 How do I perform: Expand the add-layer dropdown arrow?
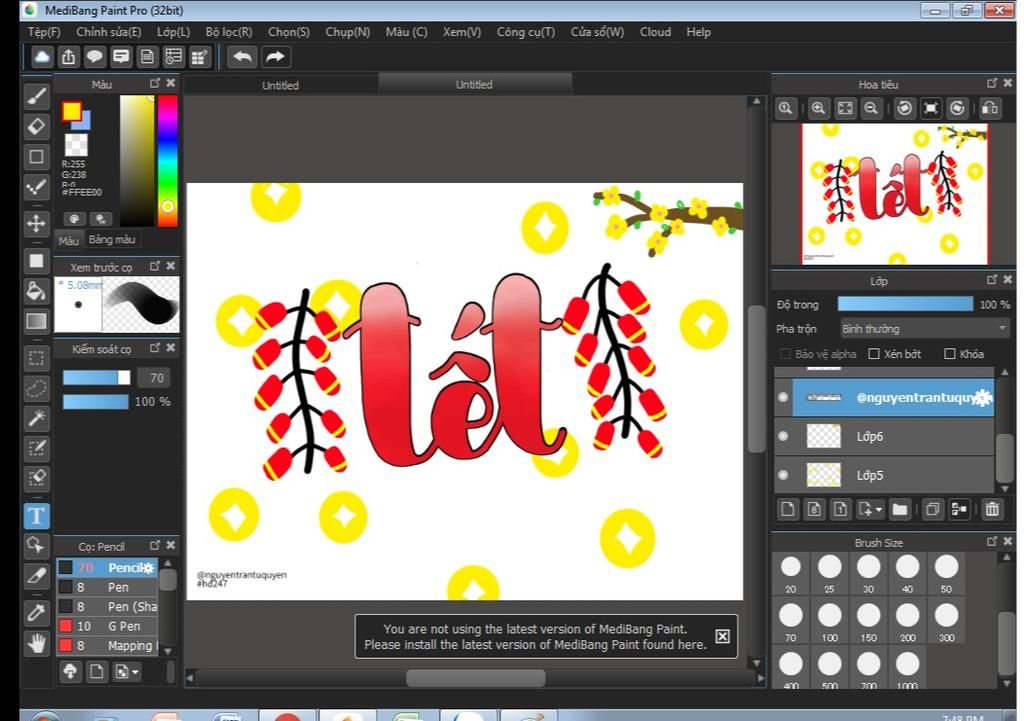click(879, 509)
